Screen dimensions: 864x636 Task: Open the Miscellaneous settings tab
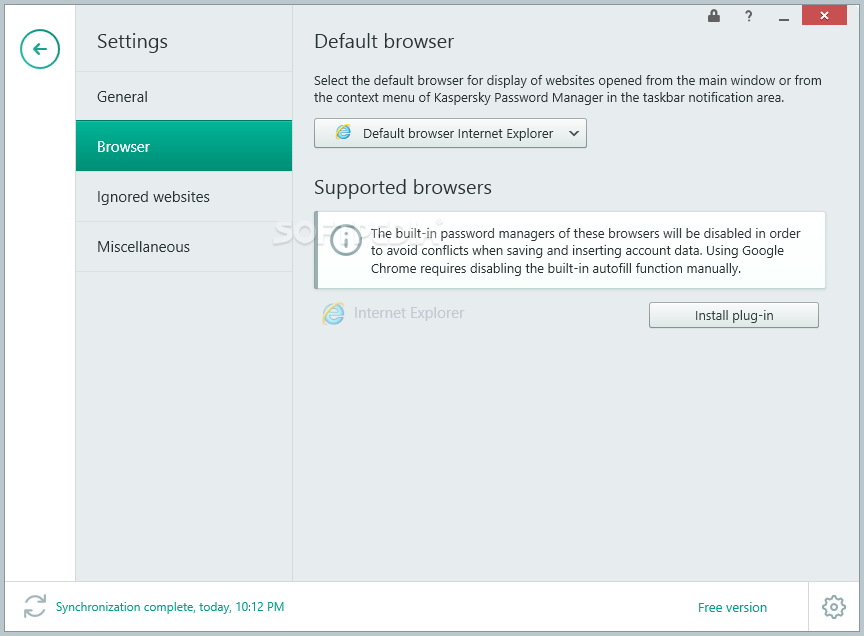pos(183,246)
